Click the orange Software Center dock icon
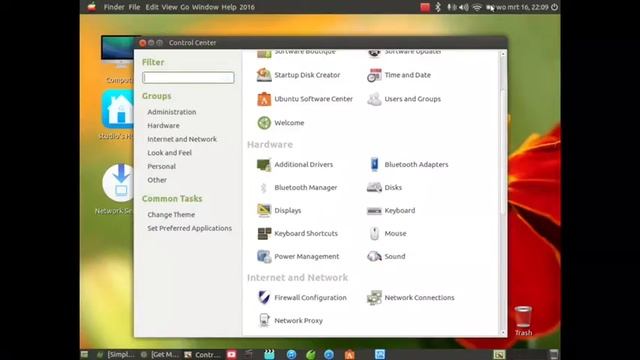Image resolution: width=640 pixels, height=360 pixels. 349,354
